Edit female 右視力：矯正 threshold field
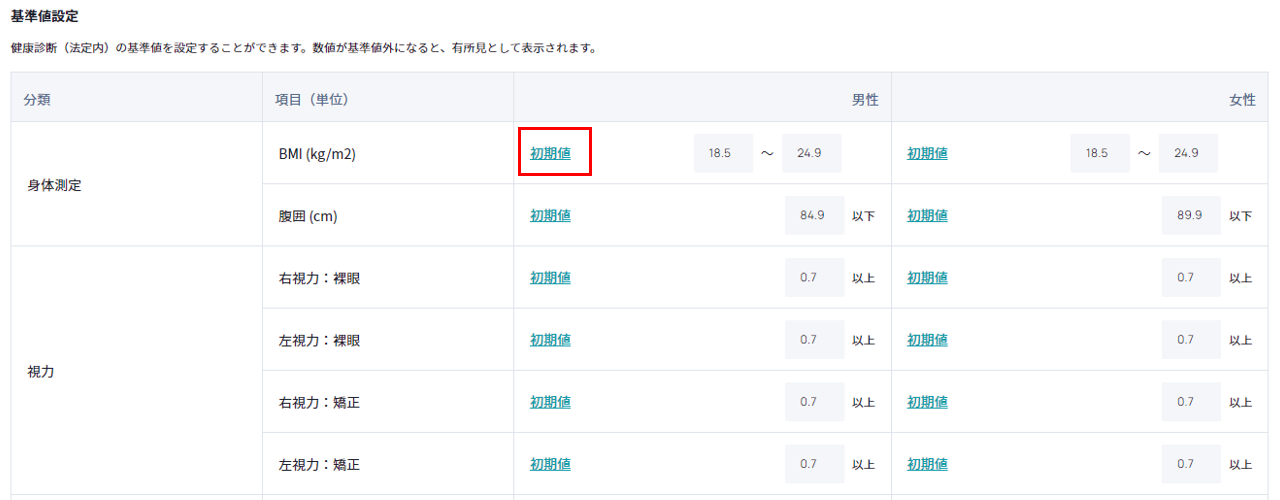1280x500 pixels. pyautogui.click(x=1192, y=402)
